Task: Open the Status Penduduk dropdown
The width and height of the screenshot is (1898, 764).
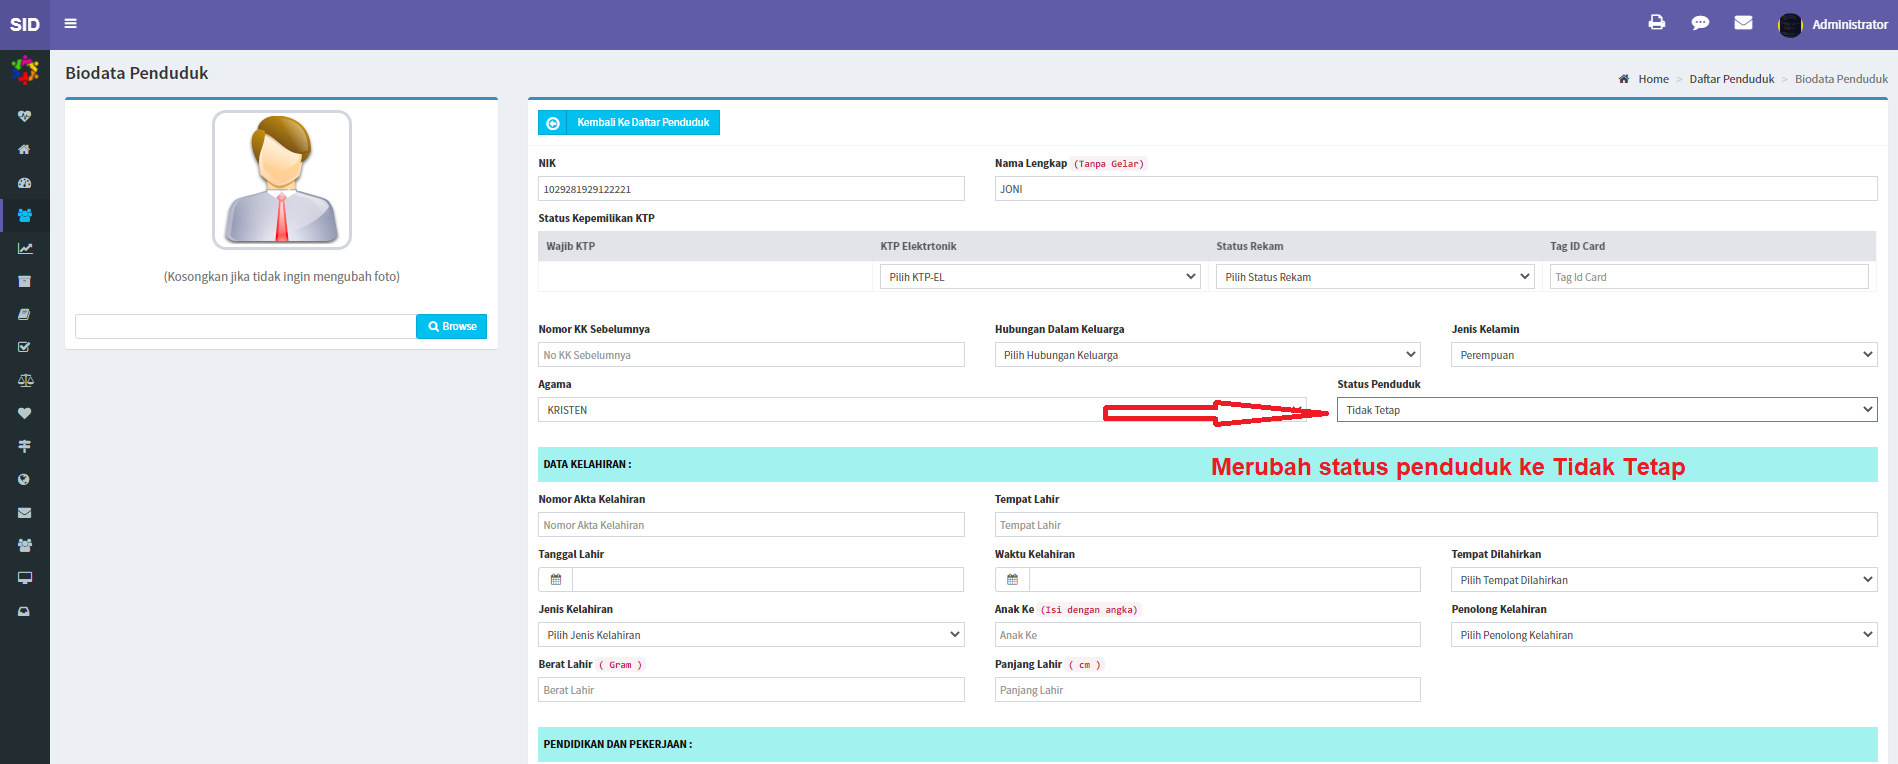Action: [x=1607, y=410]
